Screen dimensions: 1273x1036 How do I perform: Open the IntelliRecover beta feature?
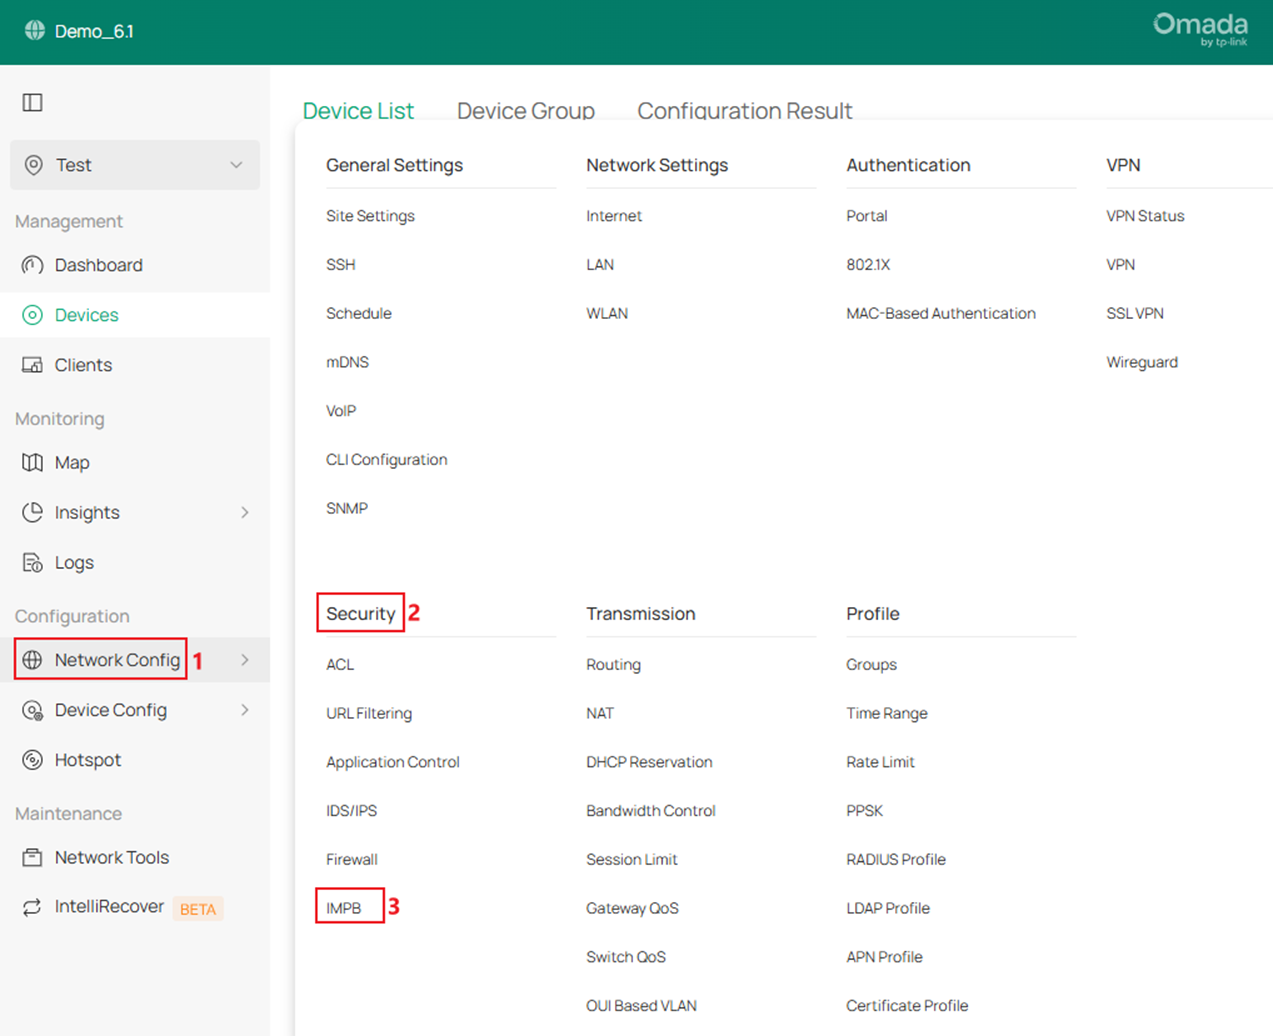point(108,907)
